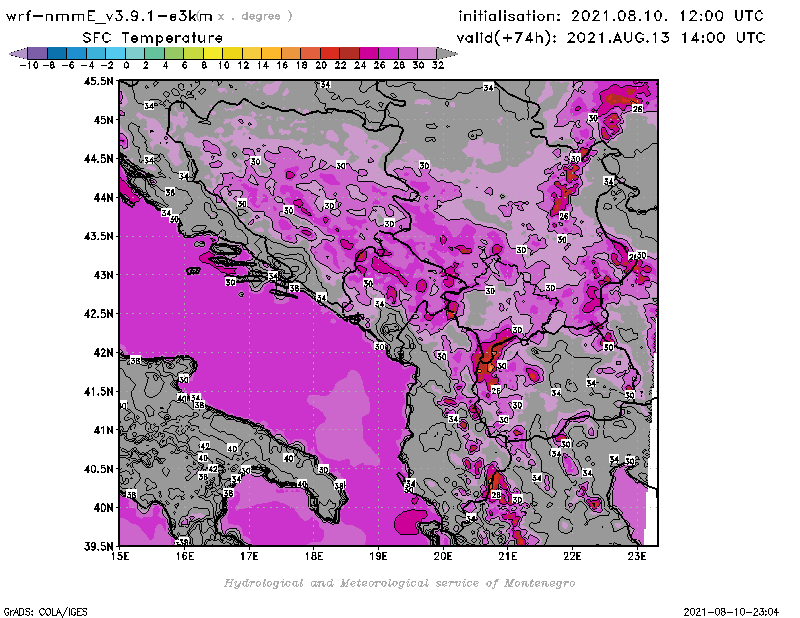Click the '42.5N' latitude label
The width and height of the screenshot is (800, 618).
(98, 314)
